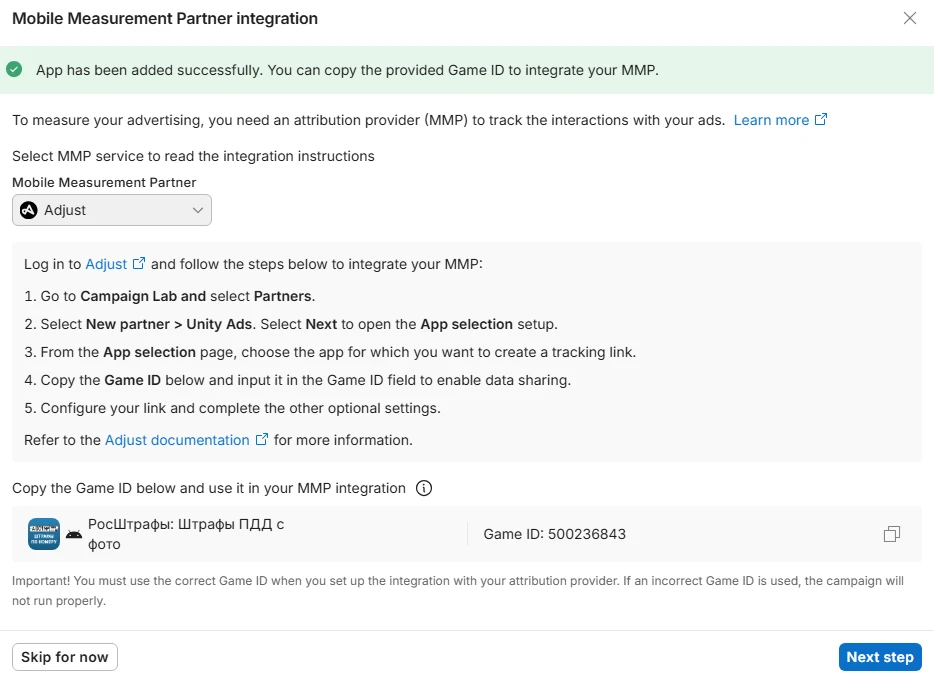Viewport: 934px width, 675px height.
Task: Click external link icon beside Learn more
Action: click(x=821, y=119)
